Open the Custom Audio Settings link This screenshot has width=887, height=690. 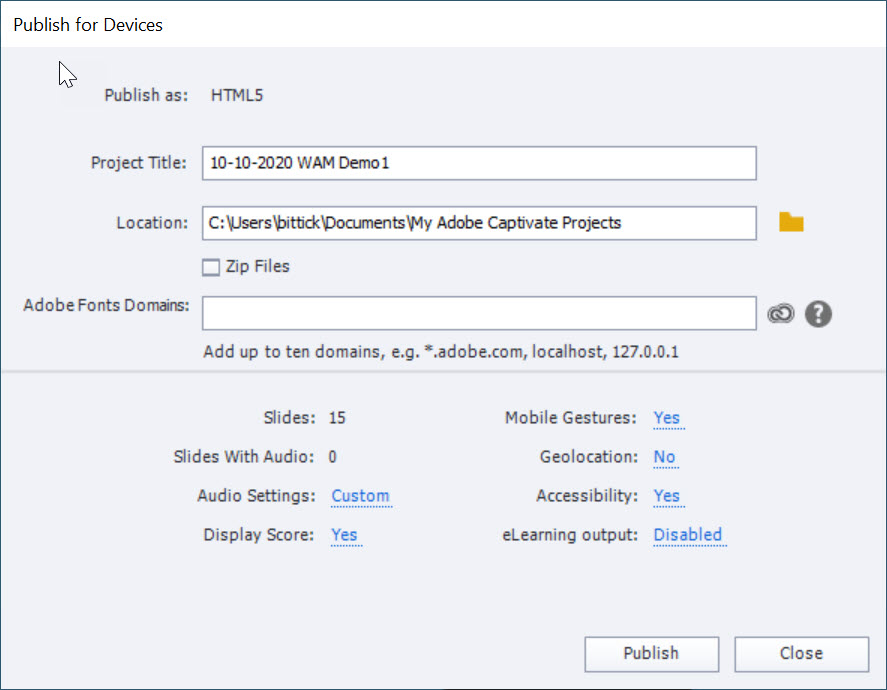click(x=360, y=496)
